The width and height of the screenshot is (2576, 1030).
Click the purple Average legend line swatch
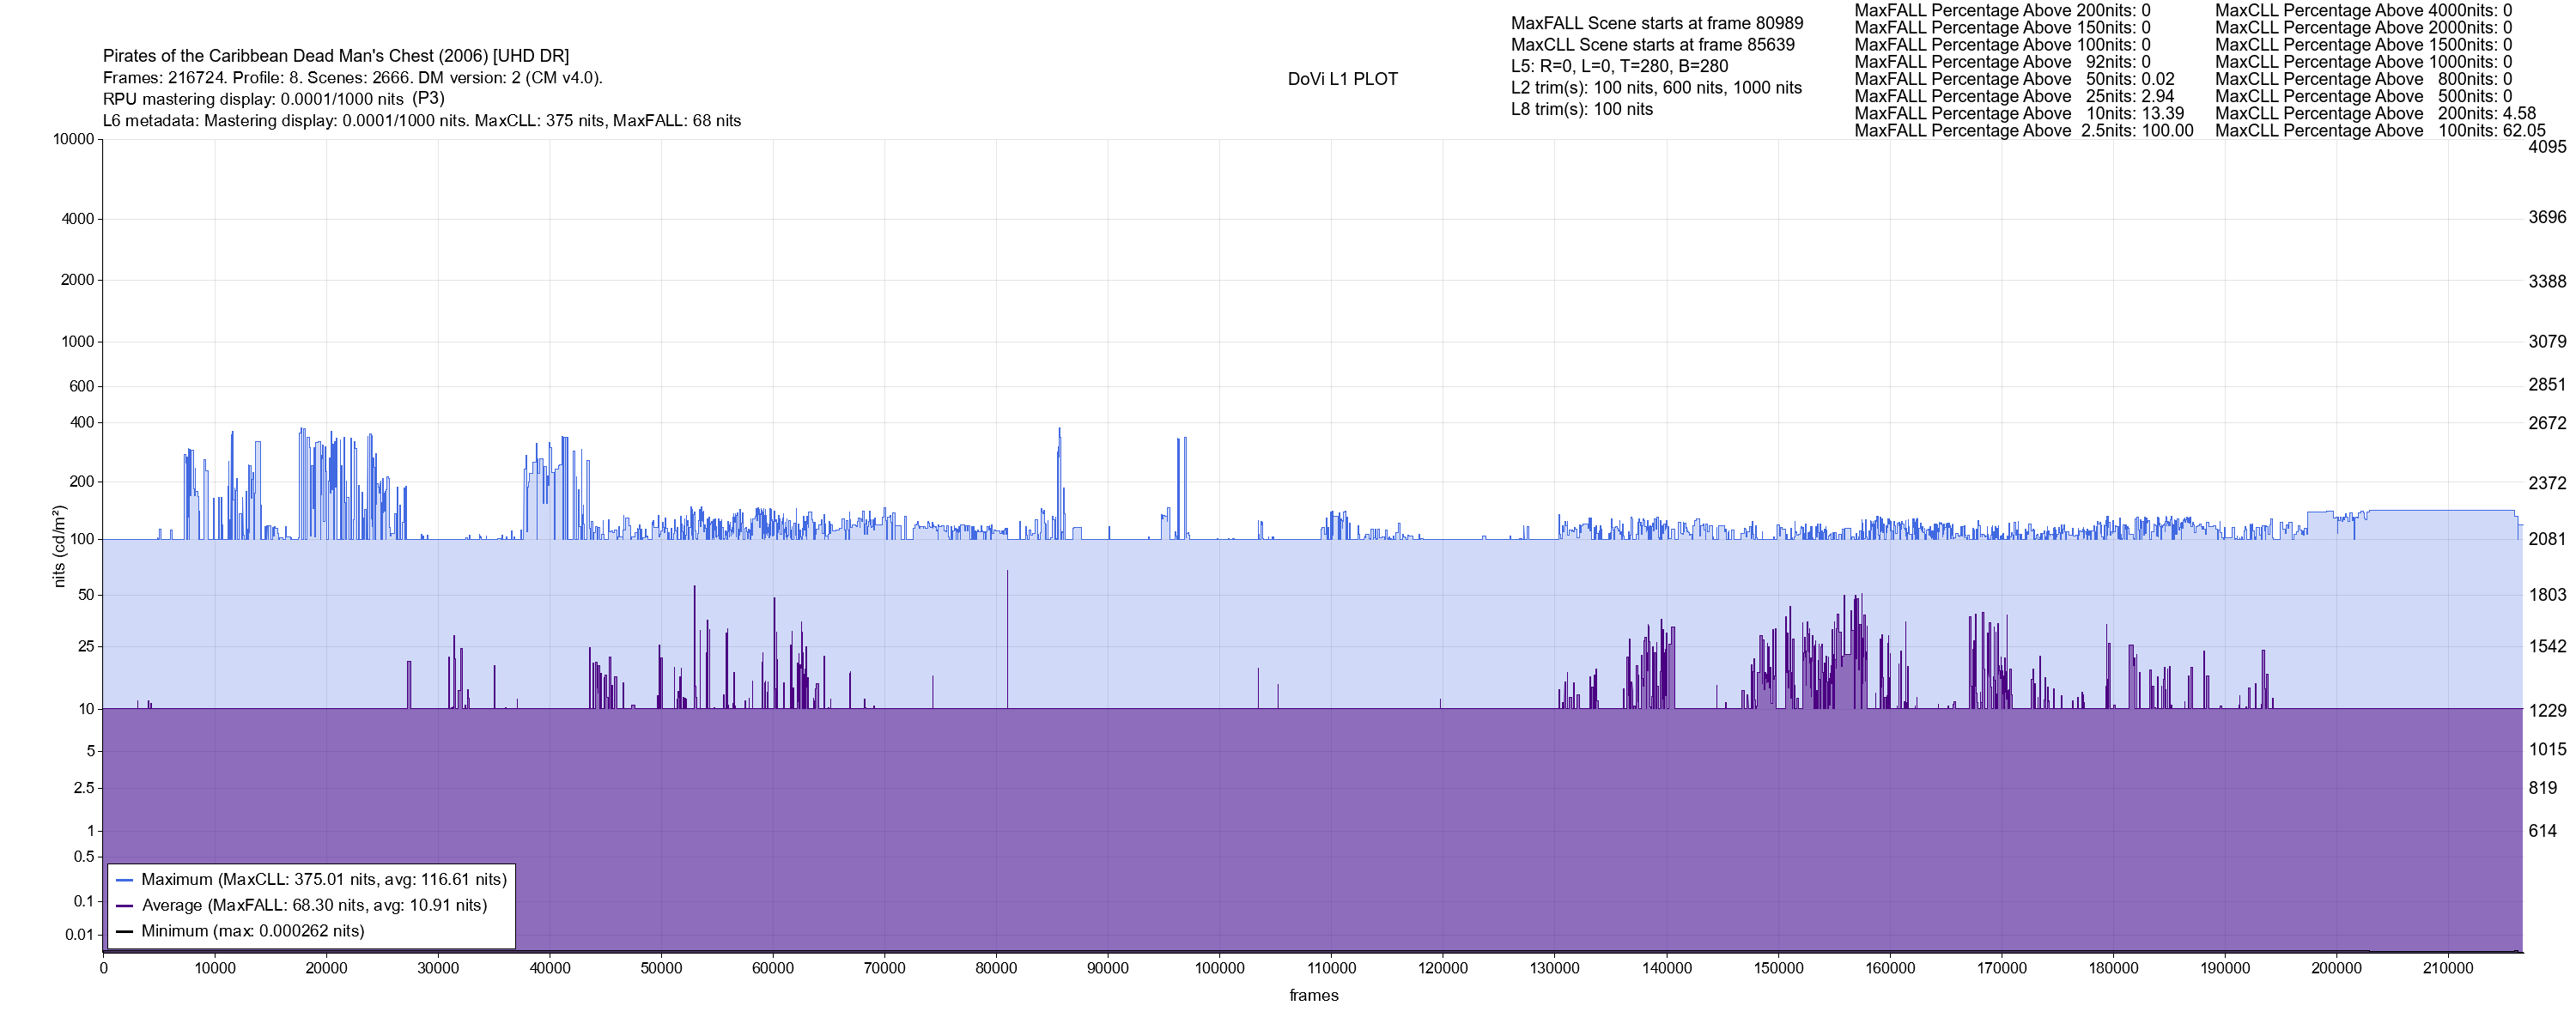point(125,906)
